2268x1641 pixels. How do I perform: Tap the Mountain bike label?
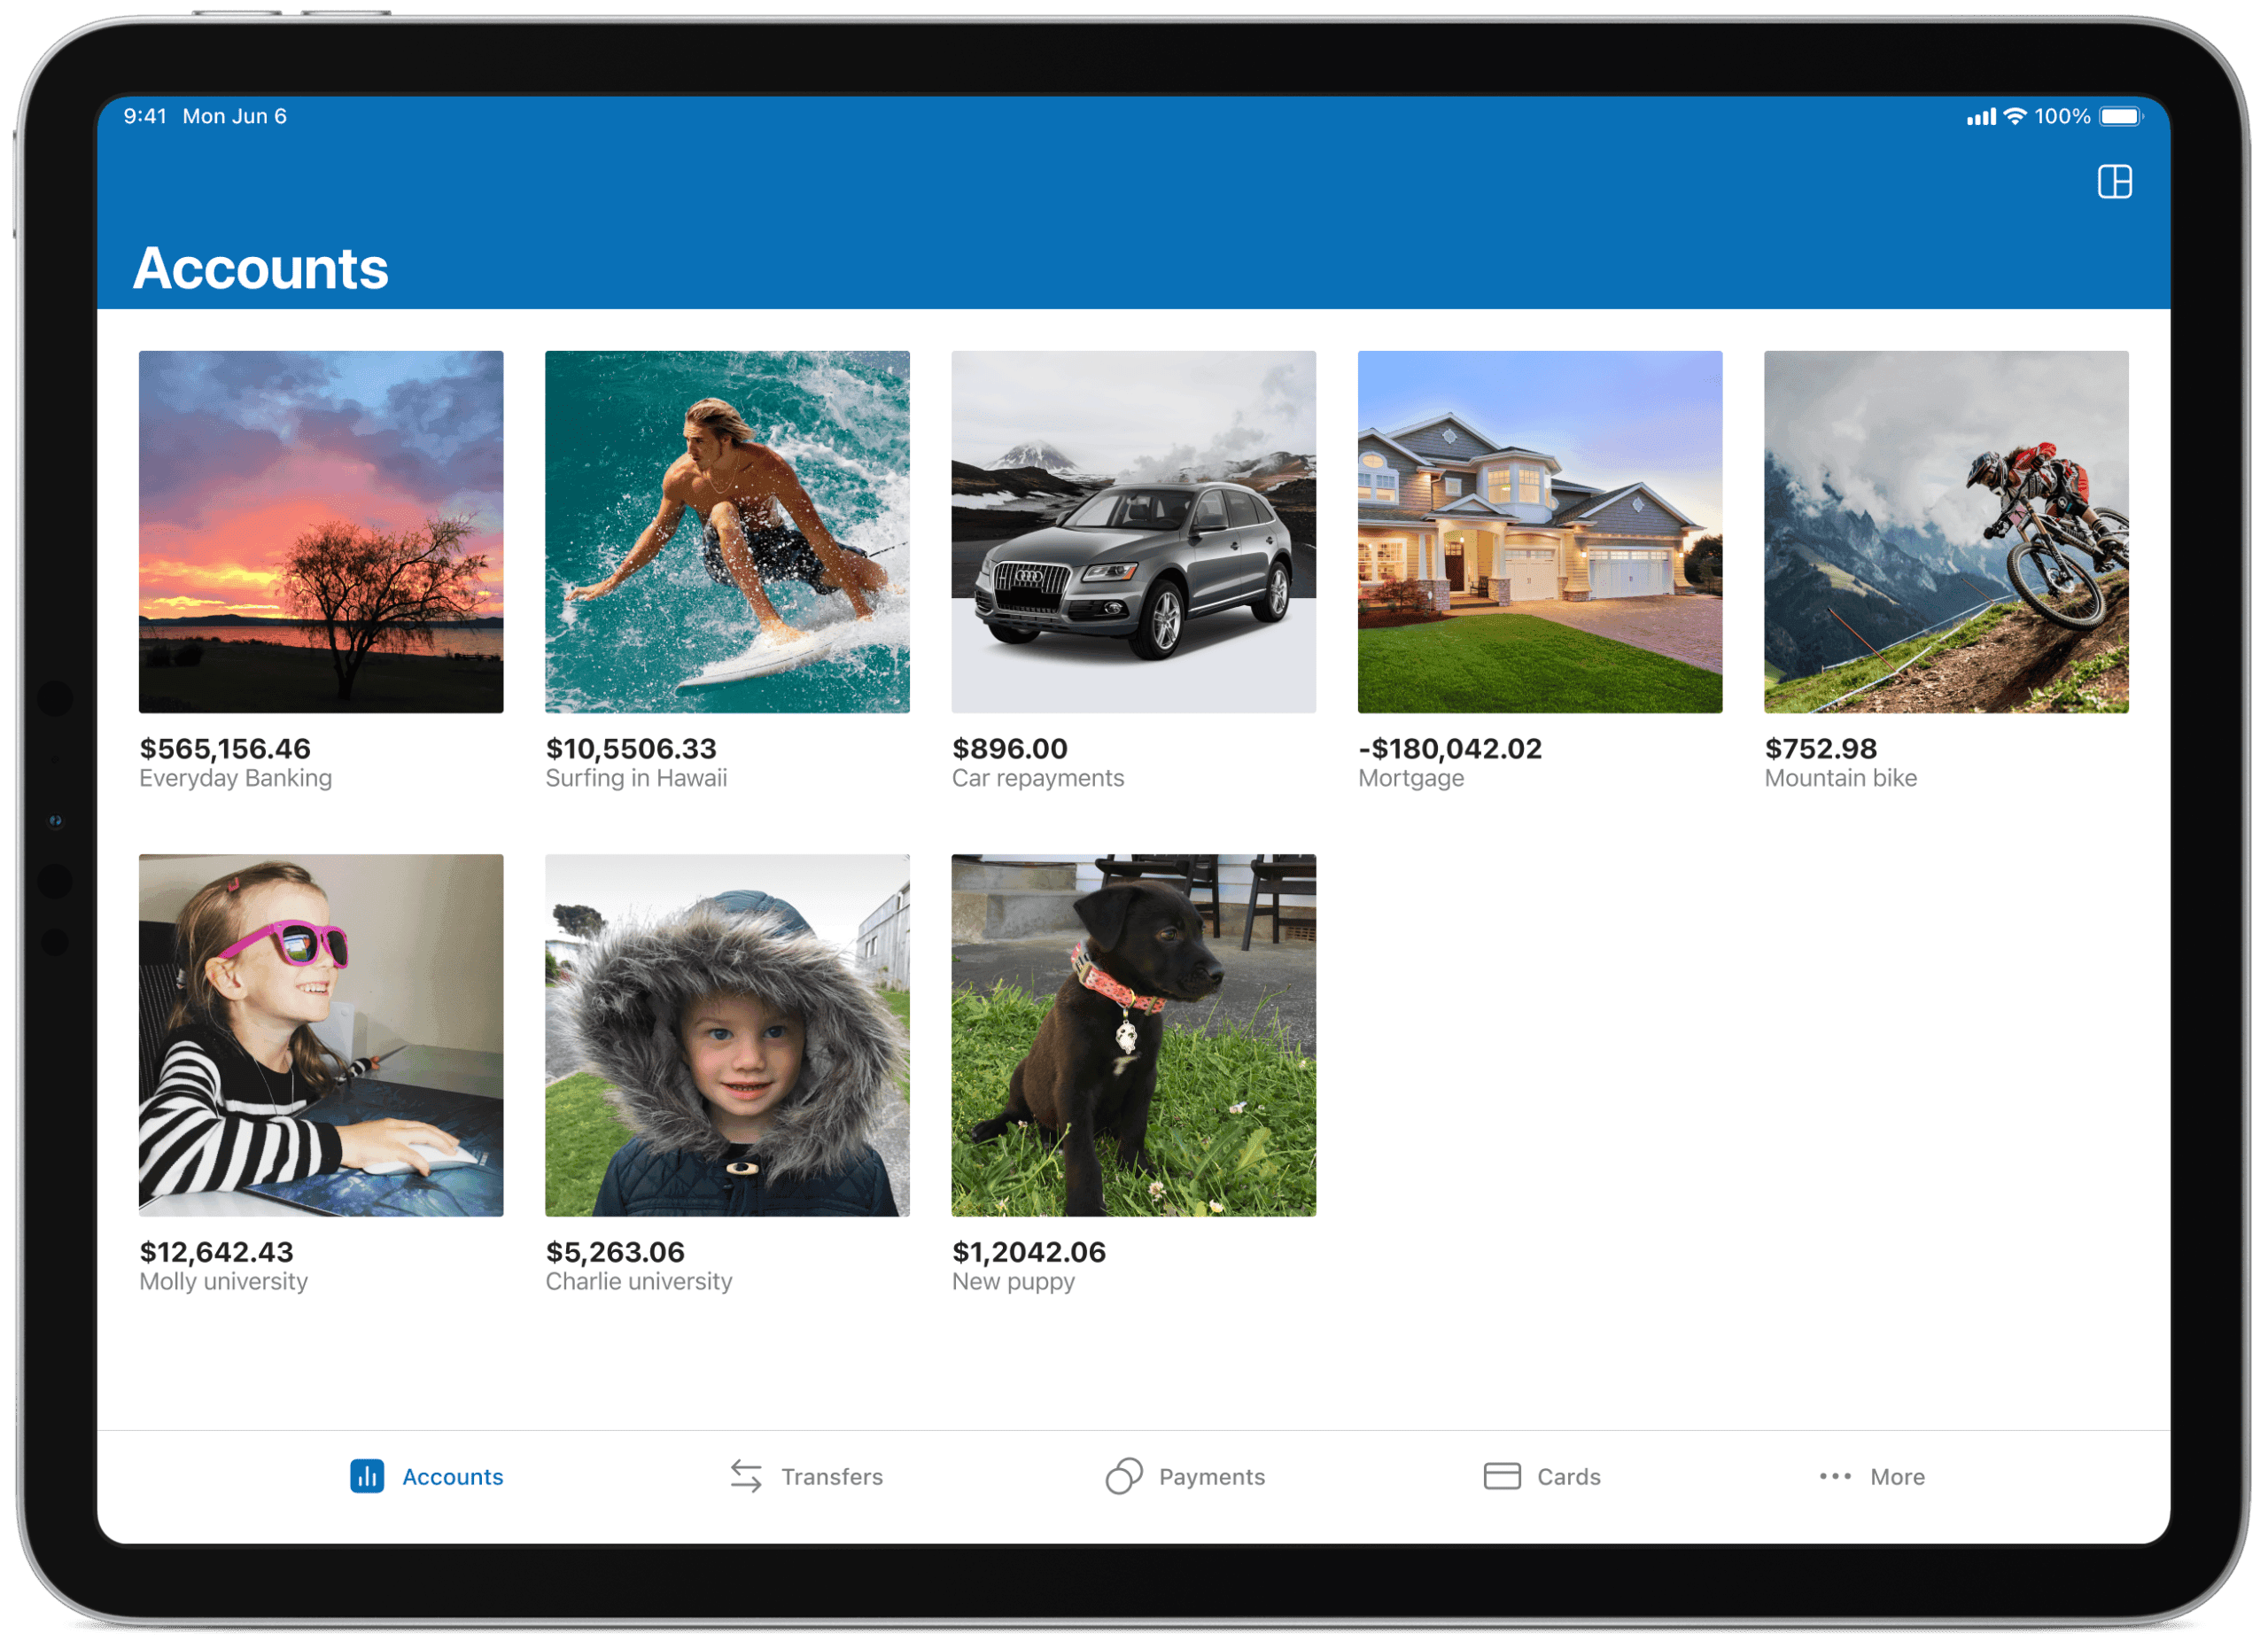coord(1841,778)
